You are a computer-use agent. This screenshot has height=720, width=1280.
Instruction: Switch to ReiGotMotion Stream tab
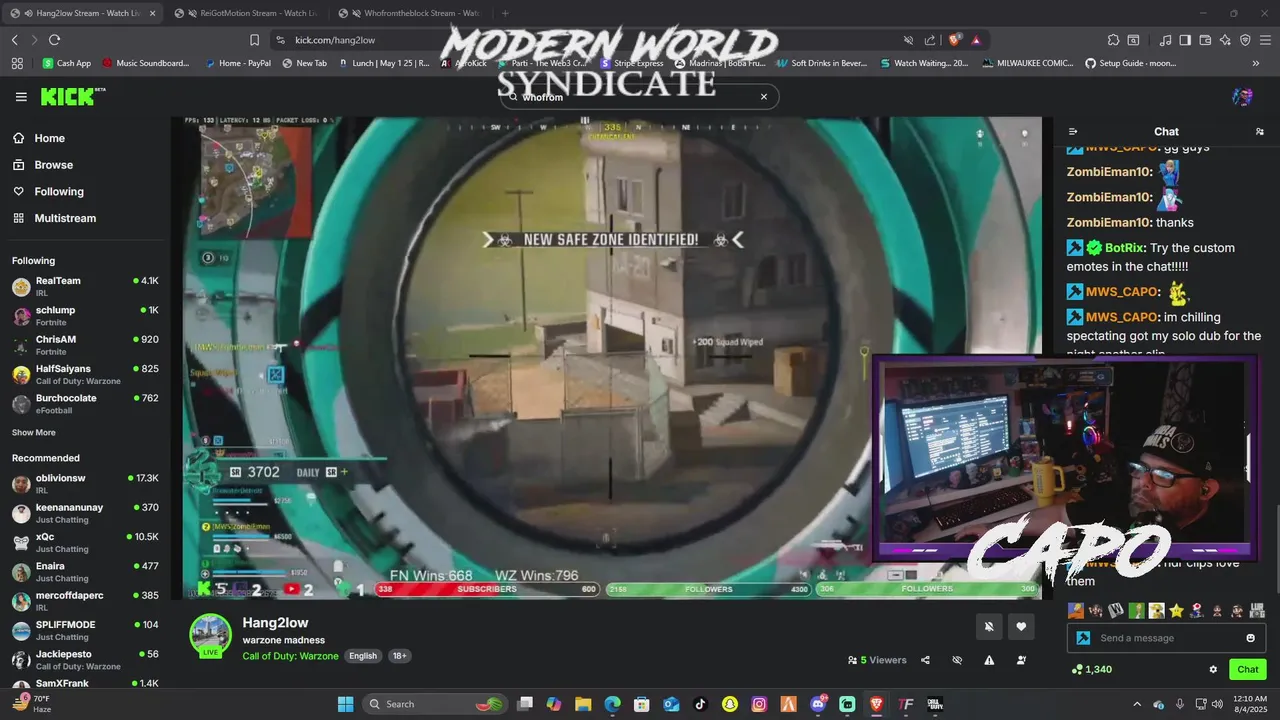coord(246,13)
